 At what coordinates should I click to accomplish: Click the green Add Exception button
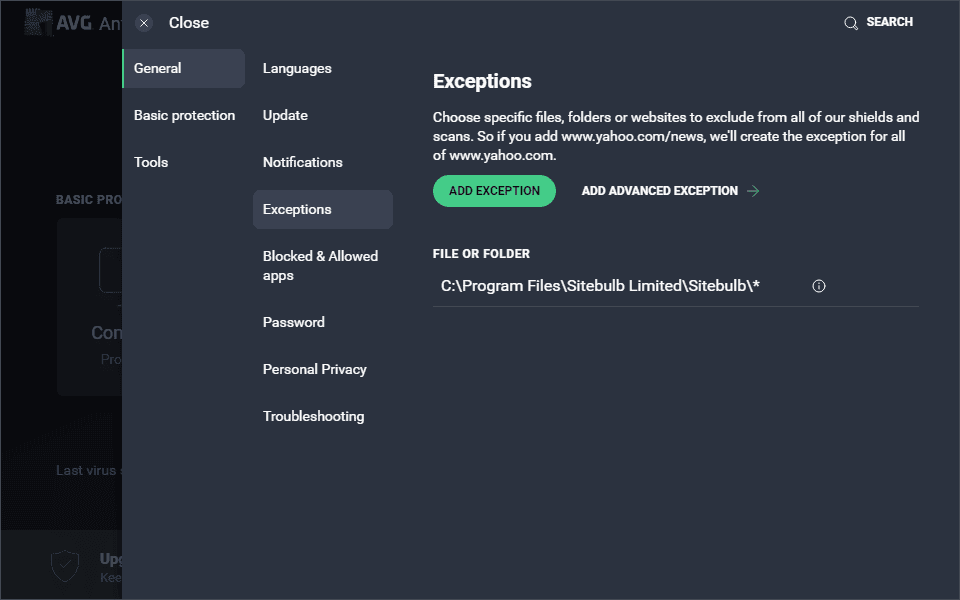point(494,191)
